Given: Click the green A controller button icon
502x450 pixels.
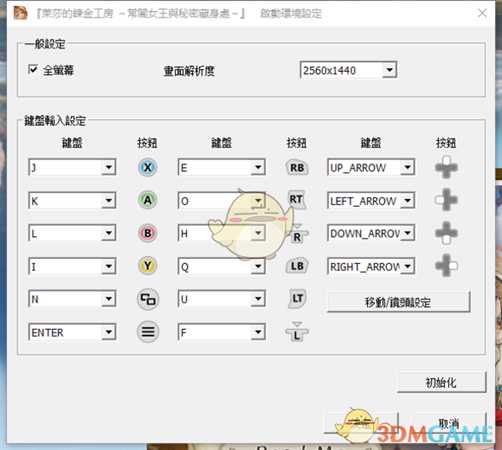Looking at the screenshot, I should click(147, 200).
